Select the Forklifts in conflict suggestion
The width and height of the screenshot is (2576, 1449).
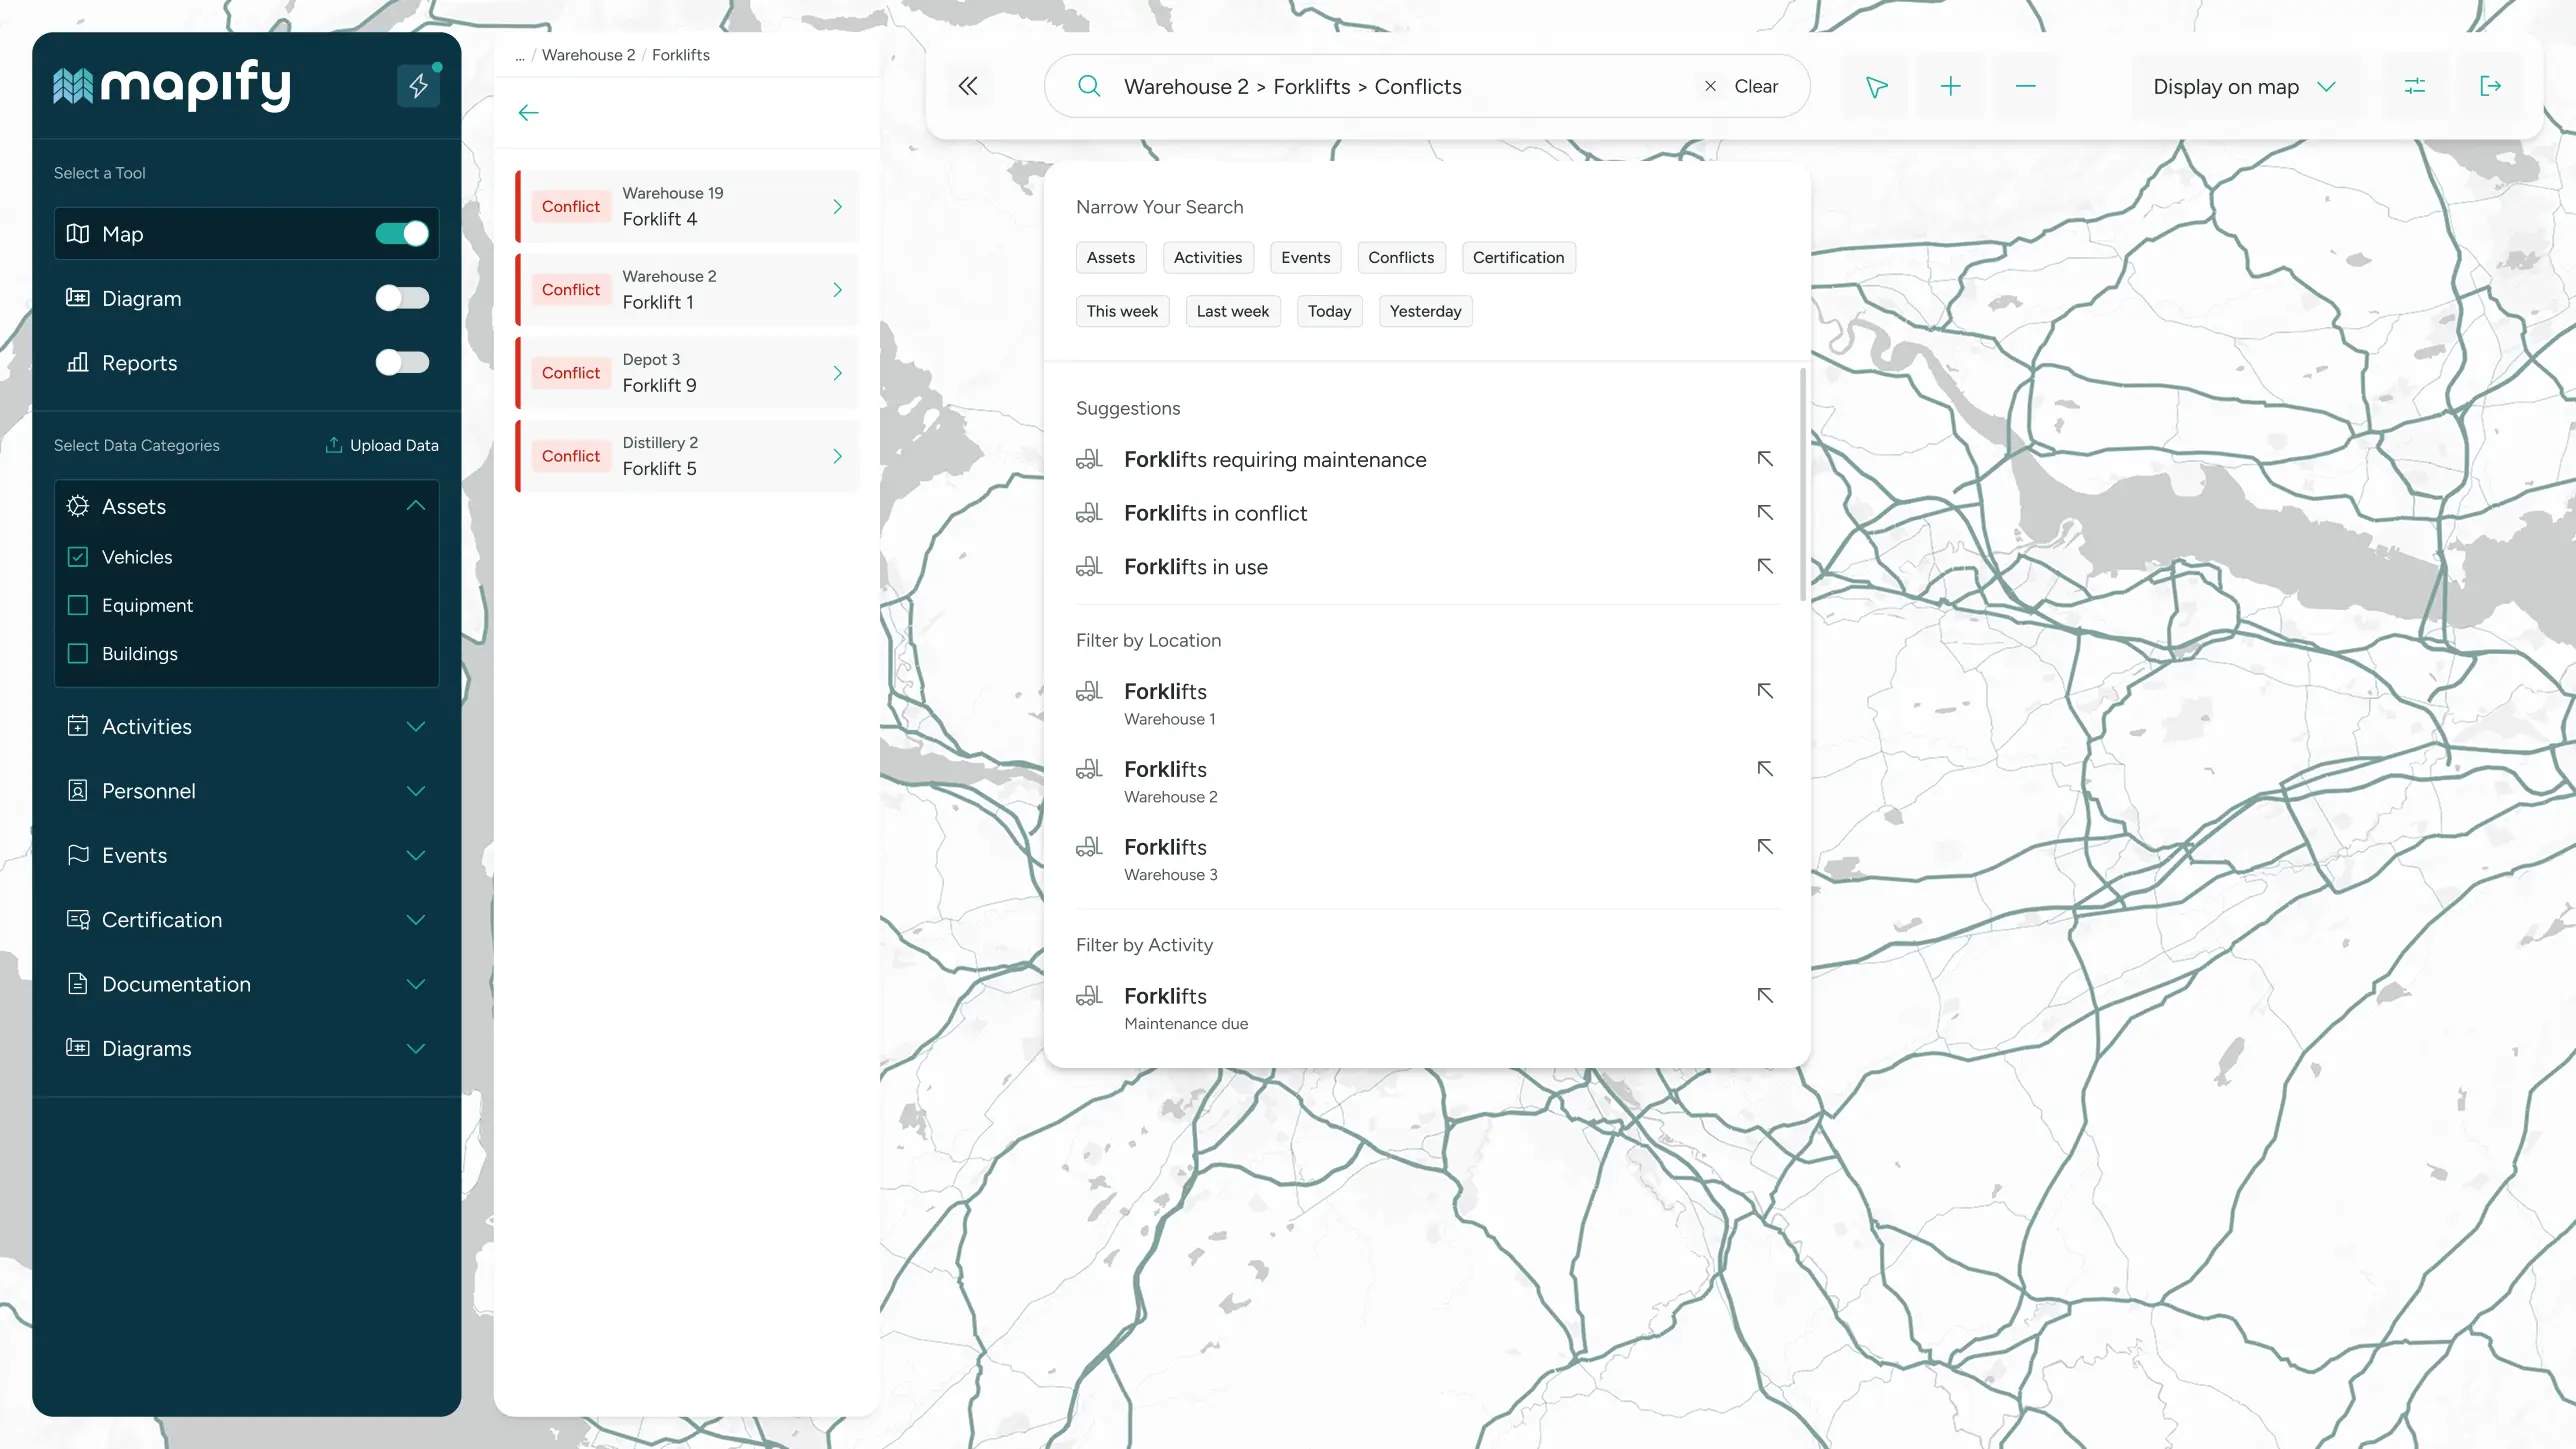(x=1215, y=513)
